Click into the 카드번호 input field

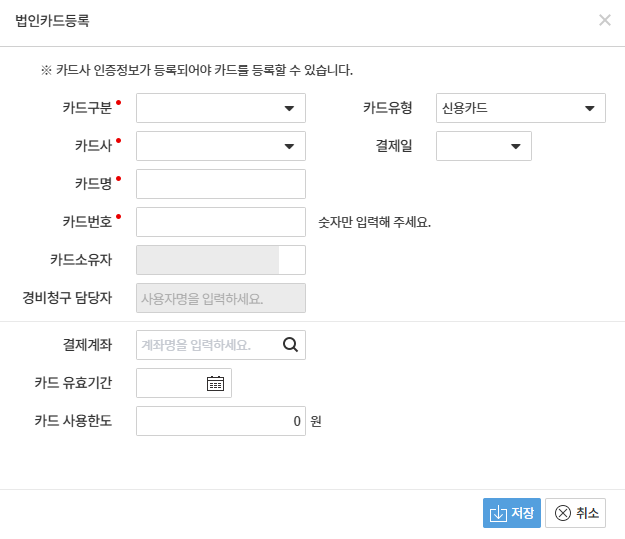click(220, 222)
